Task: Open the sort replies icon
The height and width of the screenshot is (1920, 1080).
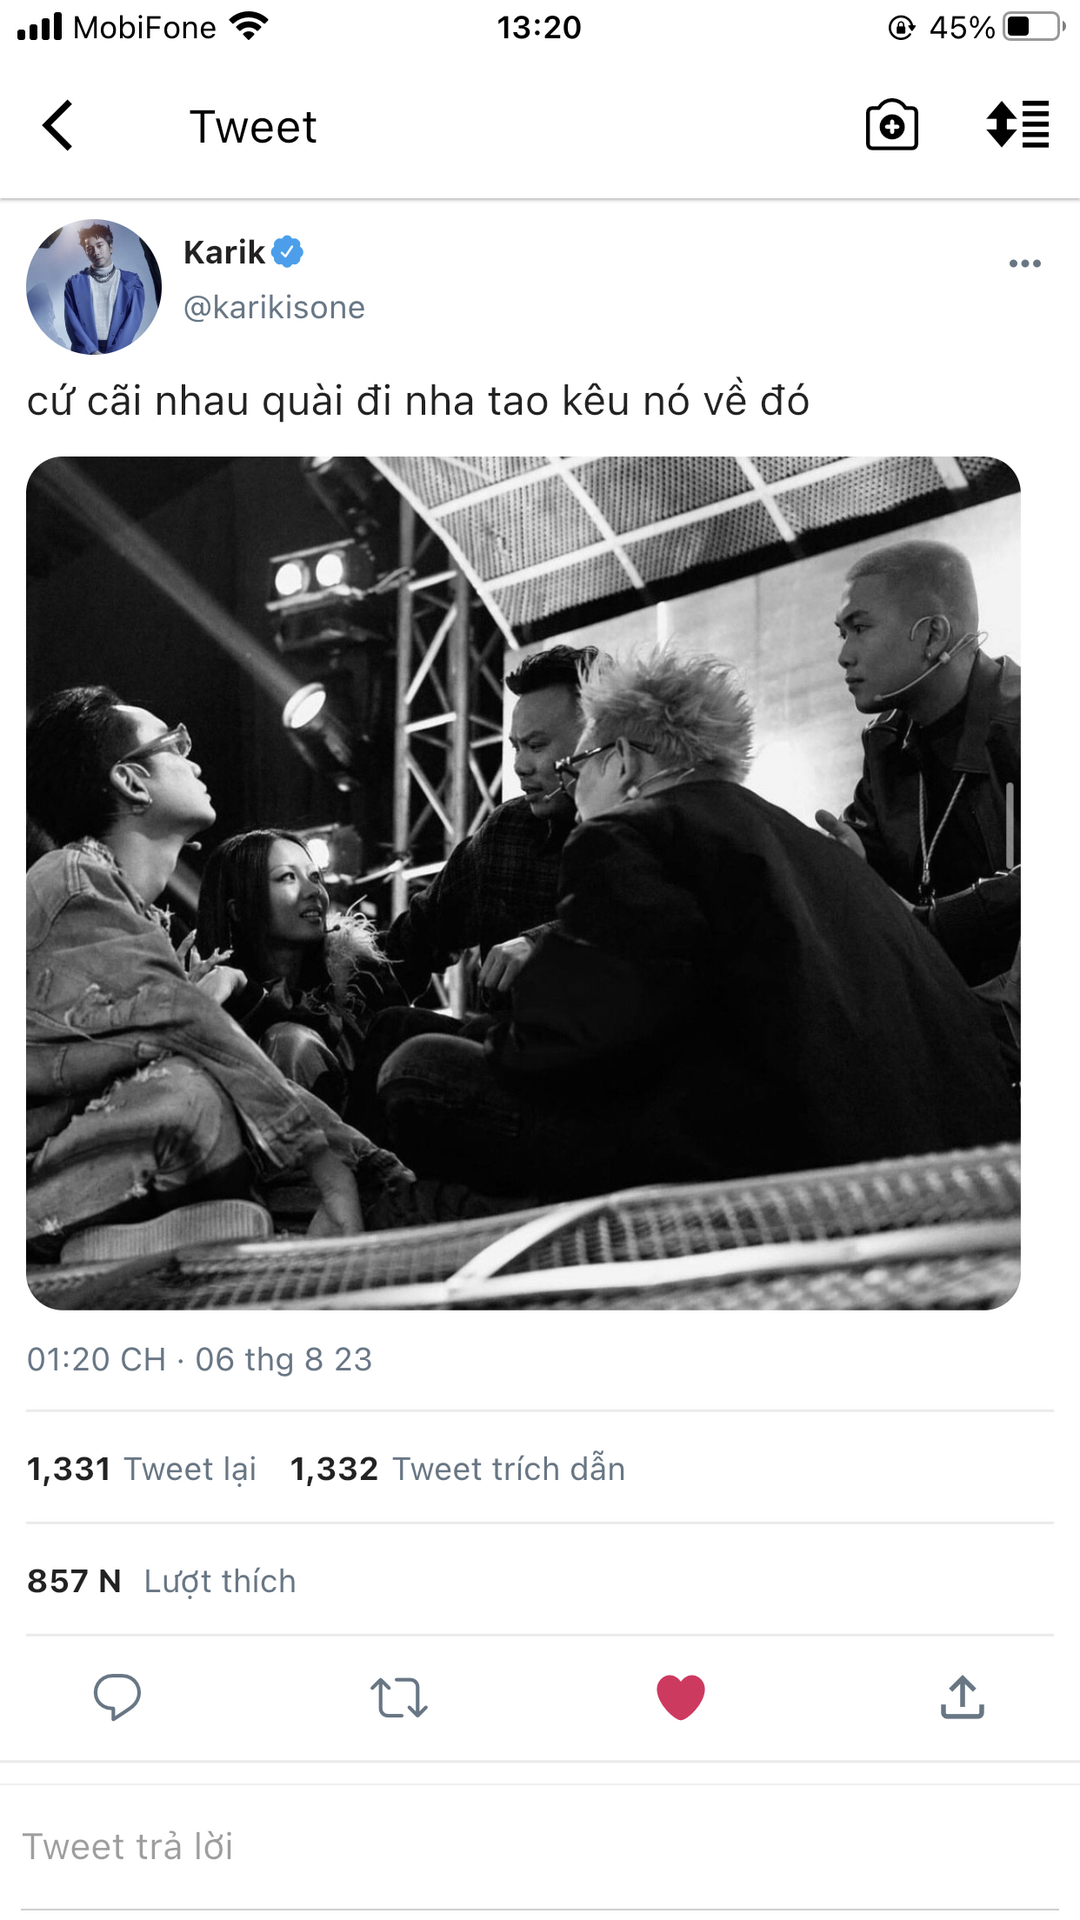Action: coord(1017,125)
